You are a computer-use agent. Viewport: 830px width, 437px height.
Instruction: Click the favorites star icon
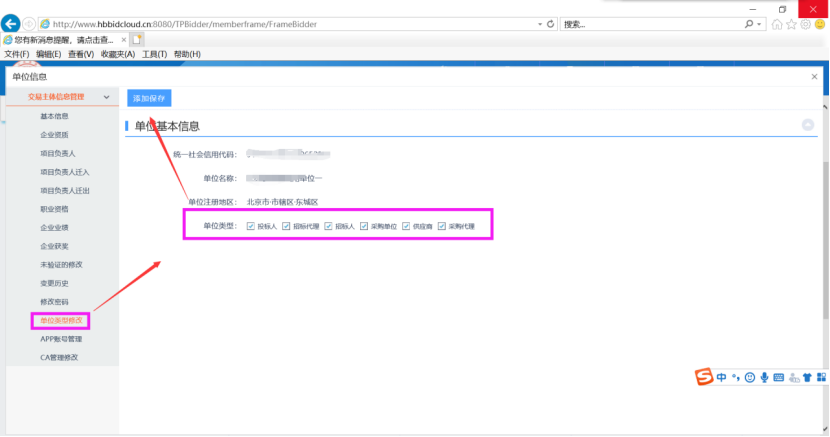[x=791, y=24]
